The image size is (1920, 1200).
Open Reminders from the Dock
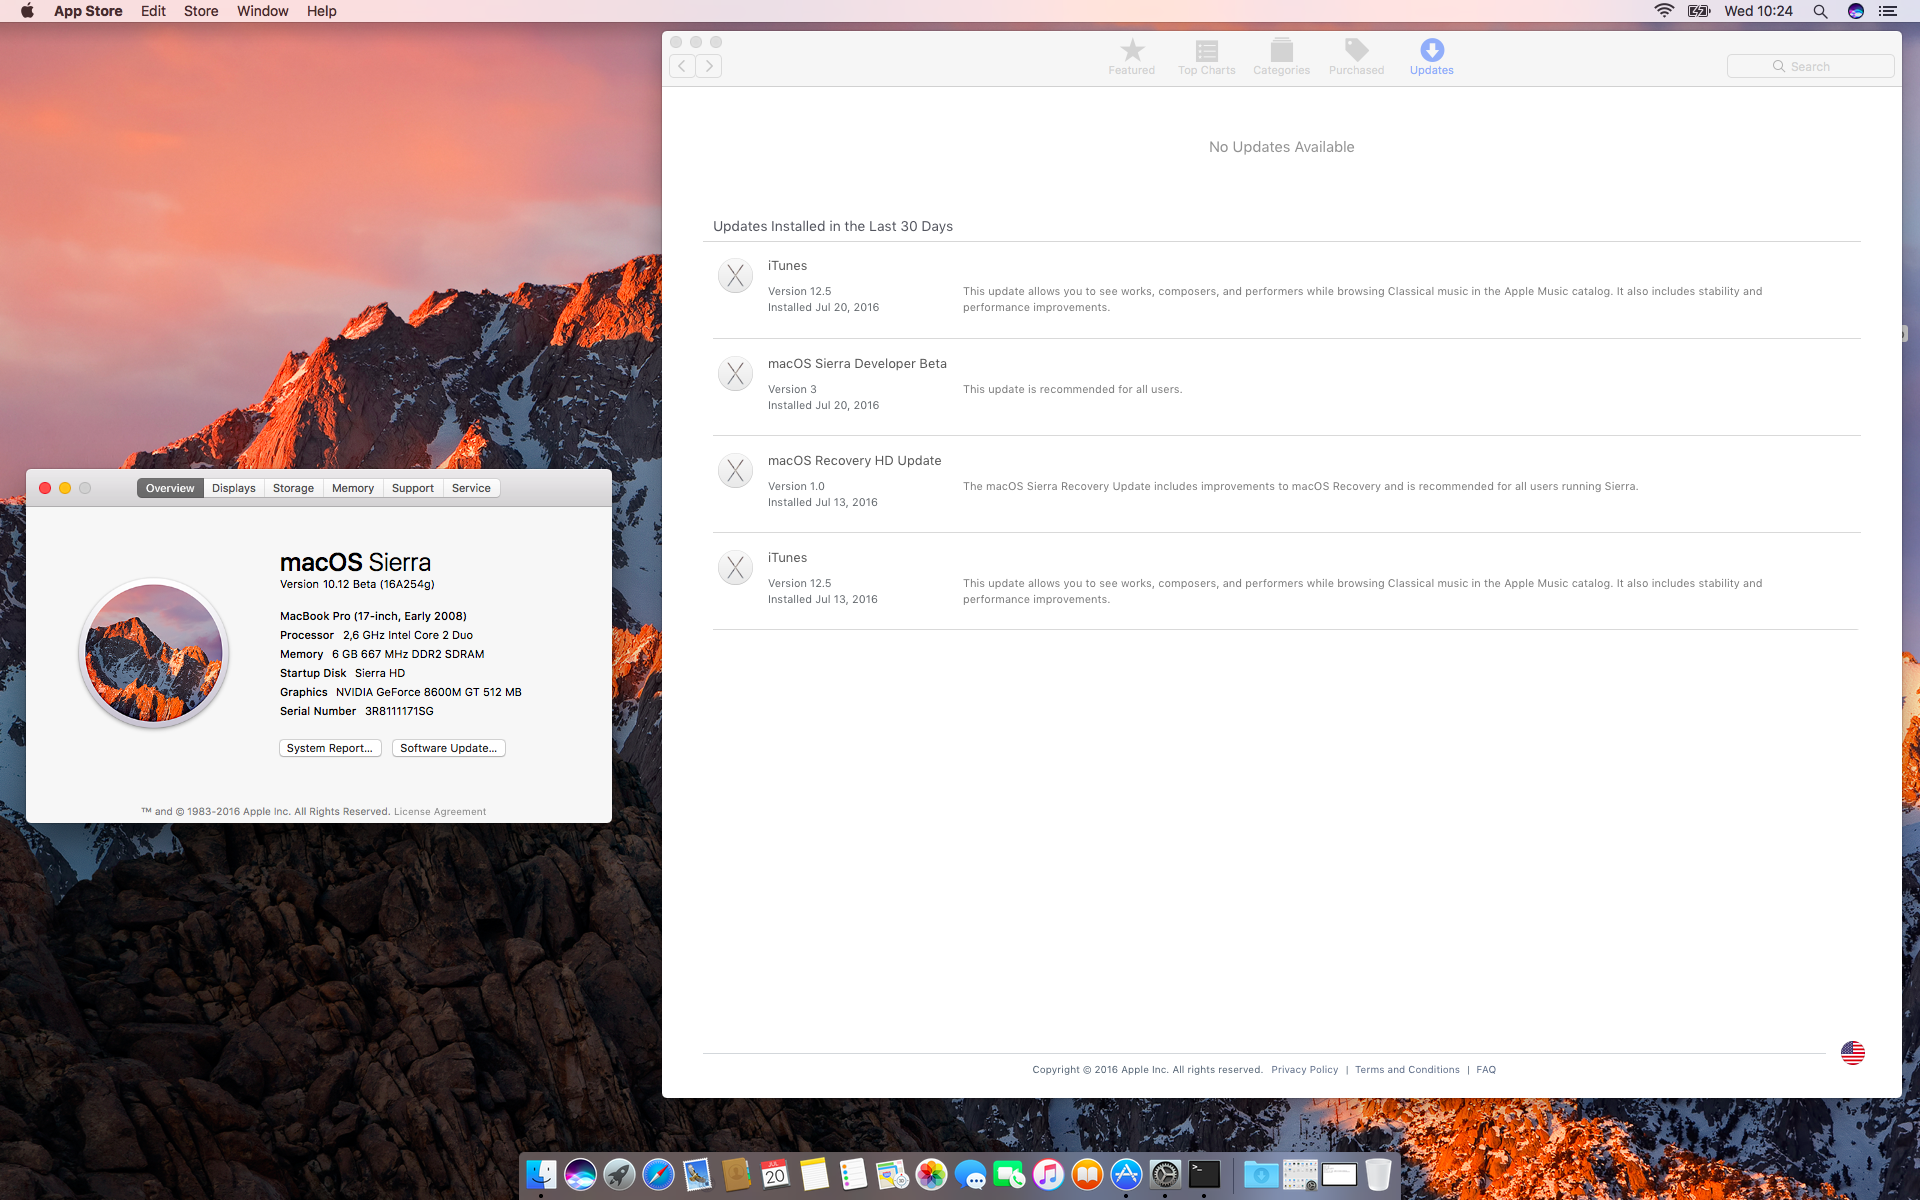click(853, 1174)
